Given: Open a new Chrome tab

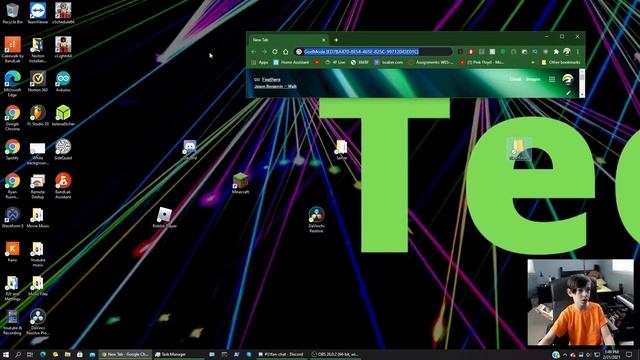Looking at the screenshot, I should pyautogui.click(x=336, y=40).
